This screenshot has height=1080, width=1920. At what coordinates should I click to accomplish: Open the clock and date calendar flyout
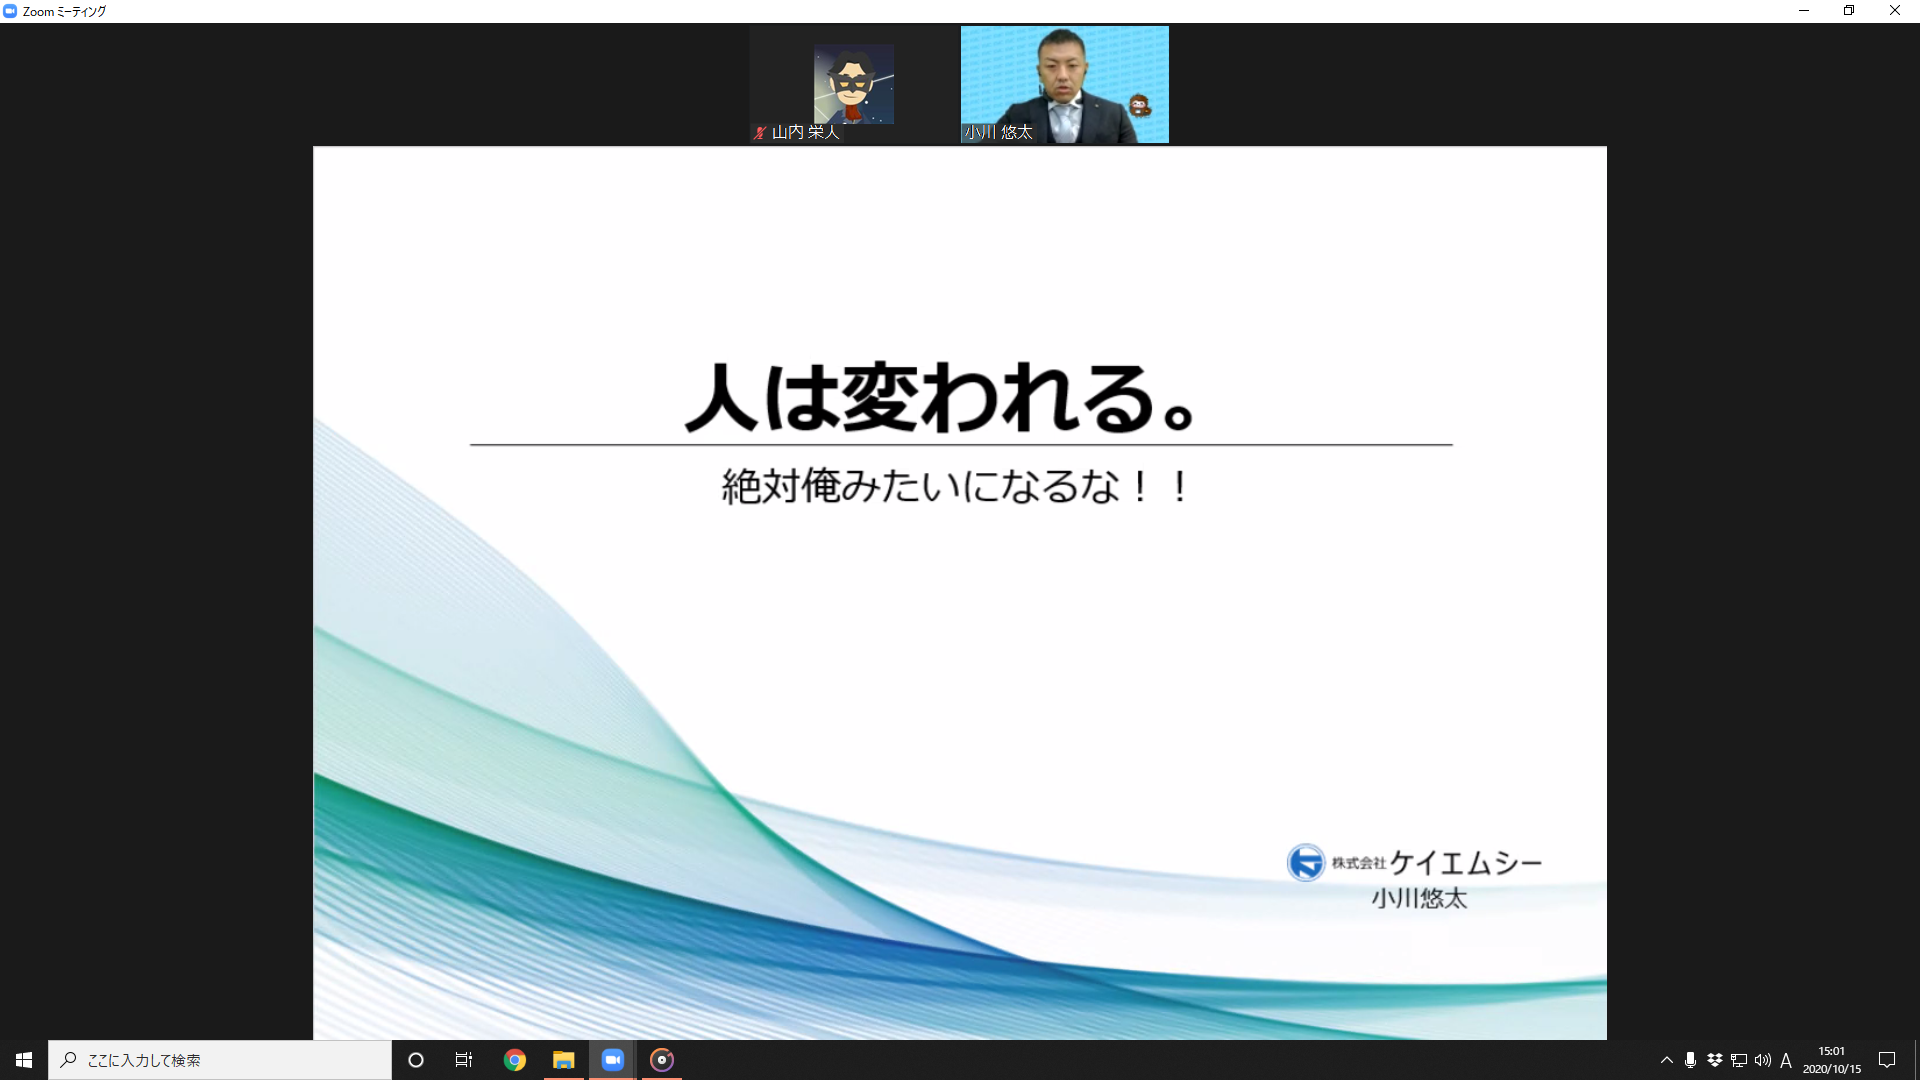(x=1832, y=1060)
